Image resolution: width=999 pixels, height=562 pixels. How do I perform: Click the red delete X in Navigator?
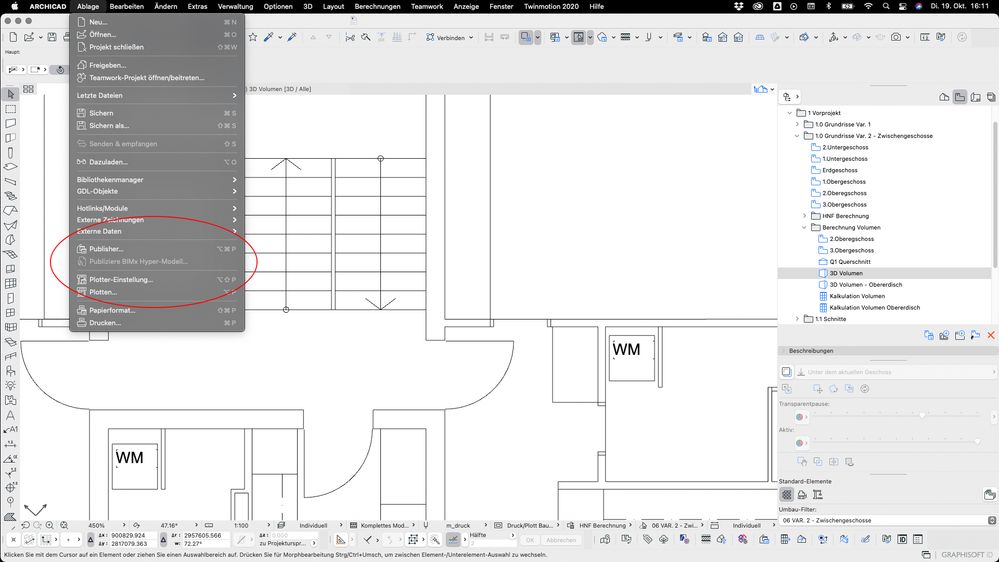coord(991,335)
